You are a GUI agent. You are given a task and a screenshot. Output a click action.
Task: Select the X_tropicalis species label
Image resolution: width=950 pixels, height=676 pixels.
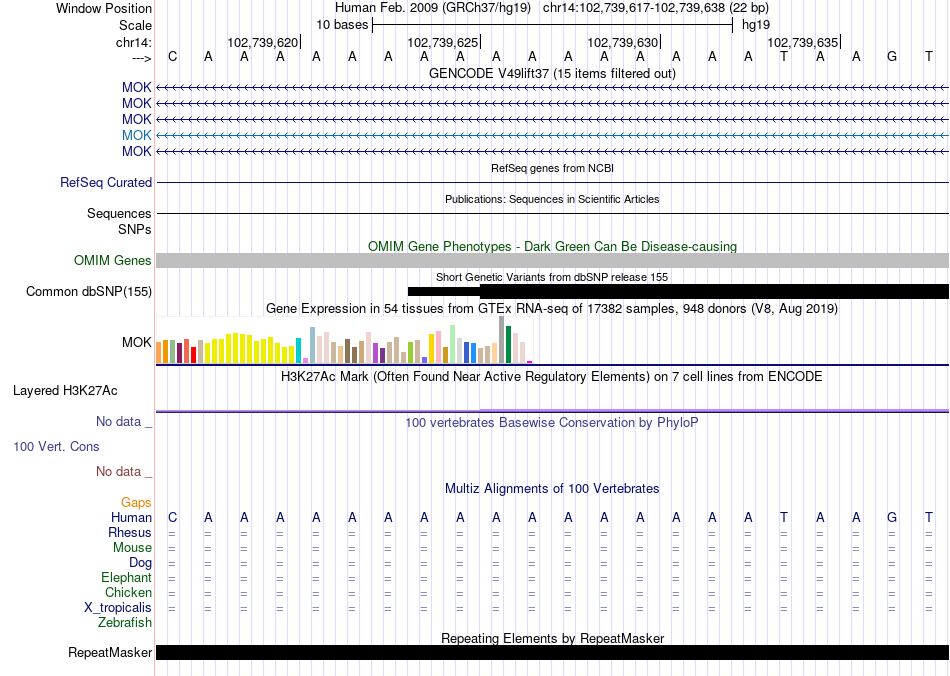(x=118, y=608)
